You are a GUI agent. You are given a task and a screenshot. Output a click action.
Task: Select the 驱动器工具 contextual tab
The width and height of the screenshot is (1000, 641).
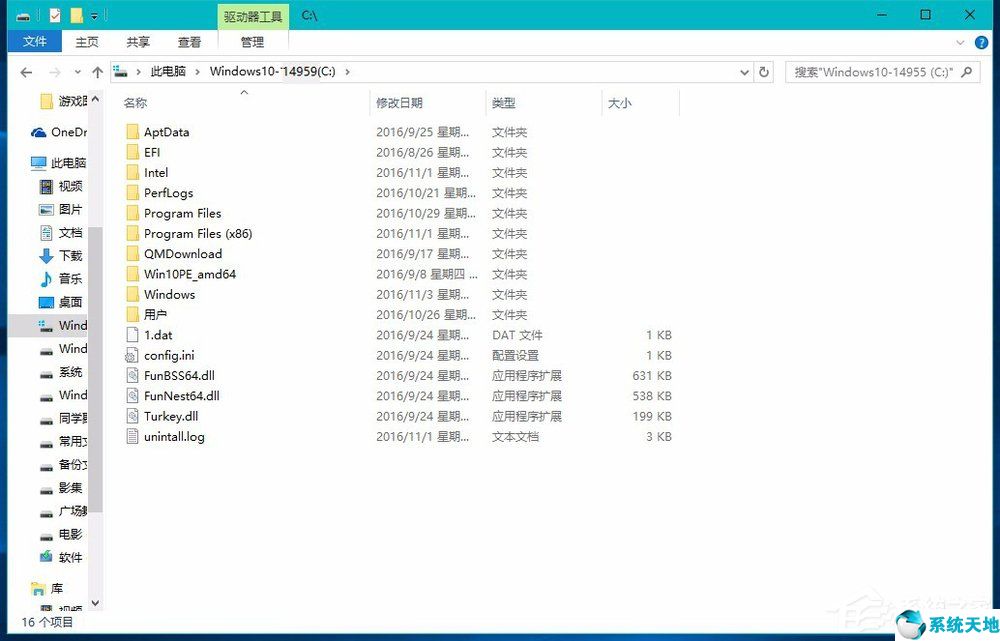pyautogui.click(x=253, y=16)
